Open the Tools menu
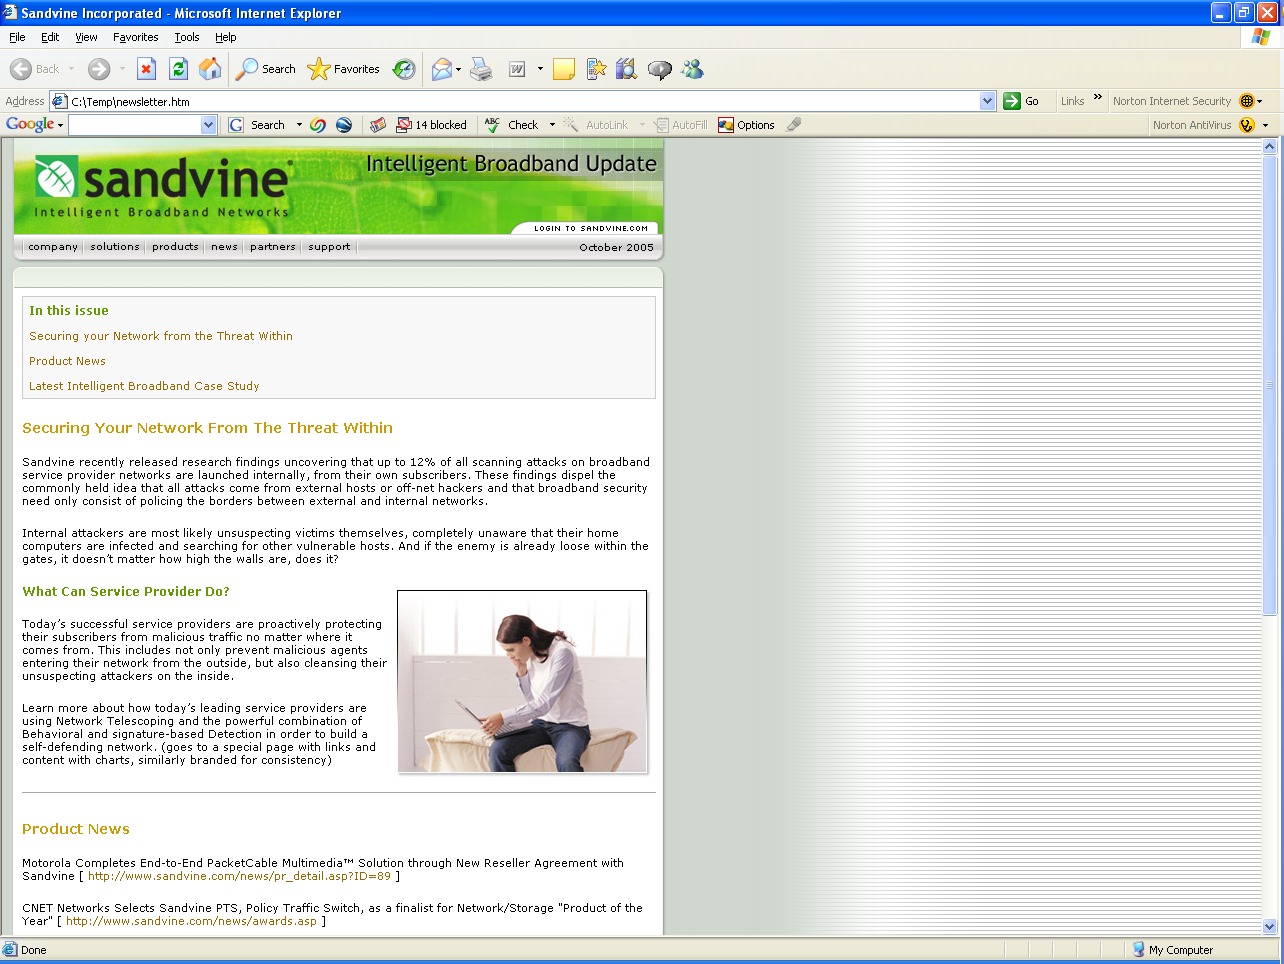1284x964 pixels. (x=186, y=37)
